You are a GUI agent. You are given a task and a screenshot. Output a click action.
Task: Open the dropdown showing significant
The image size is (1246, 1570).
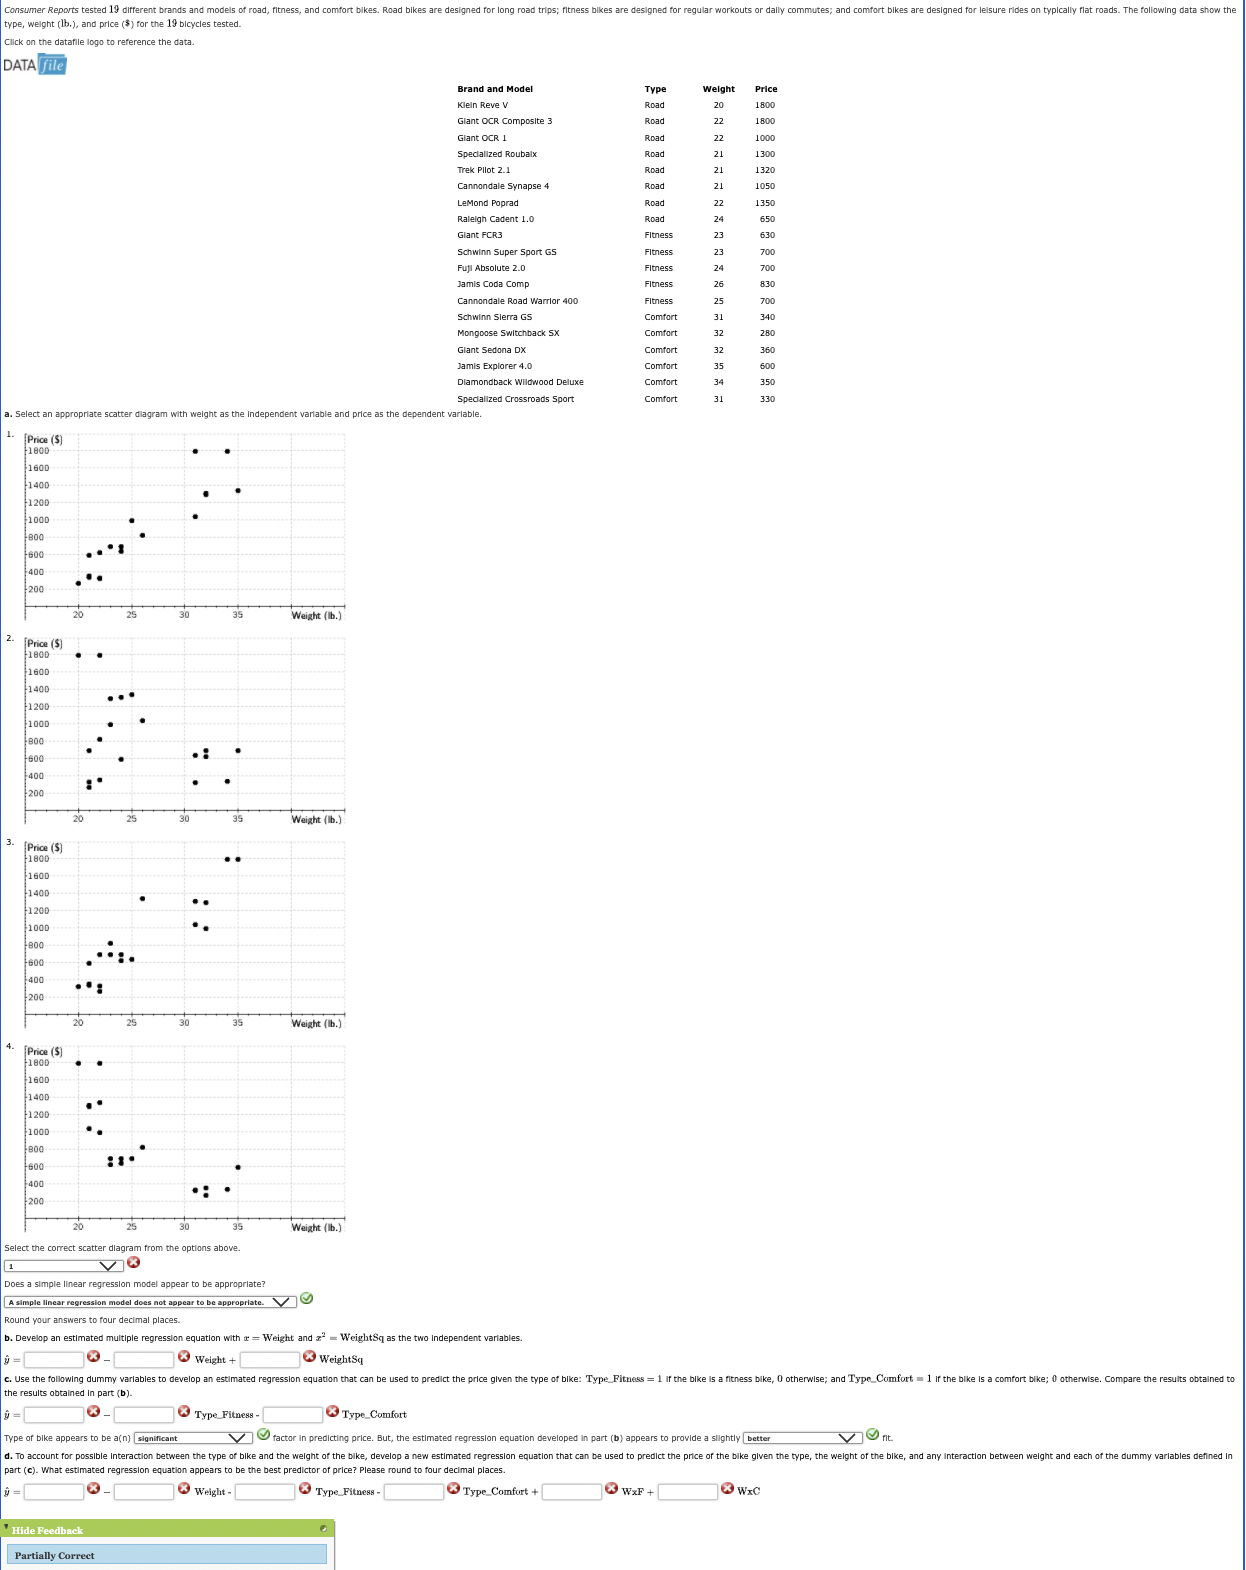coord(193,1438)
